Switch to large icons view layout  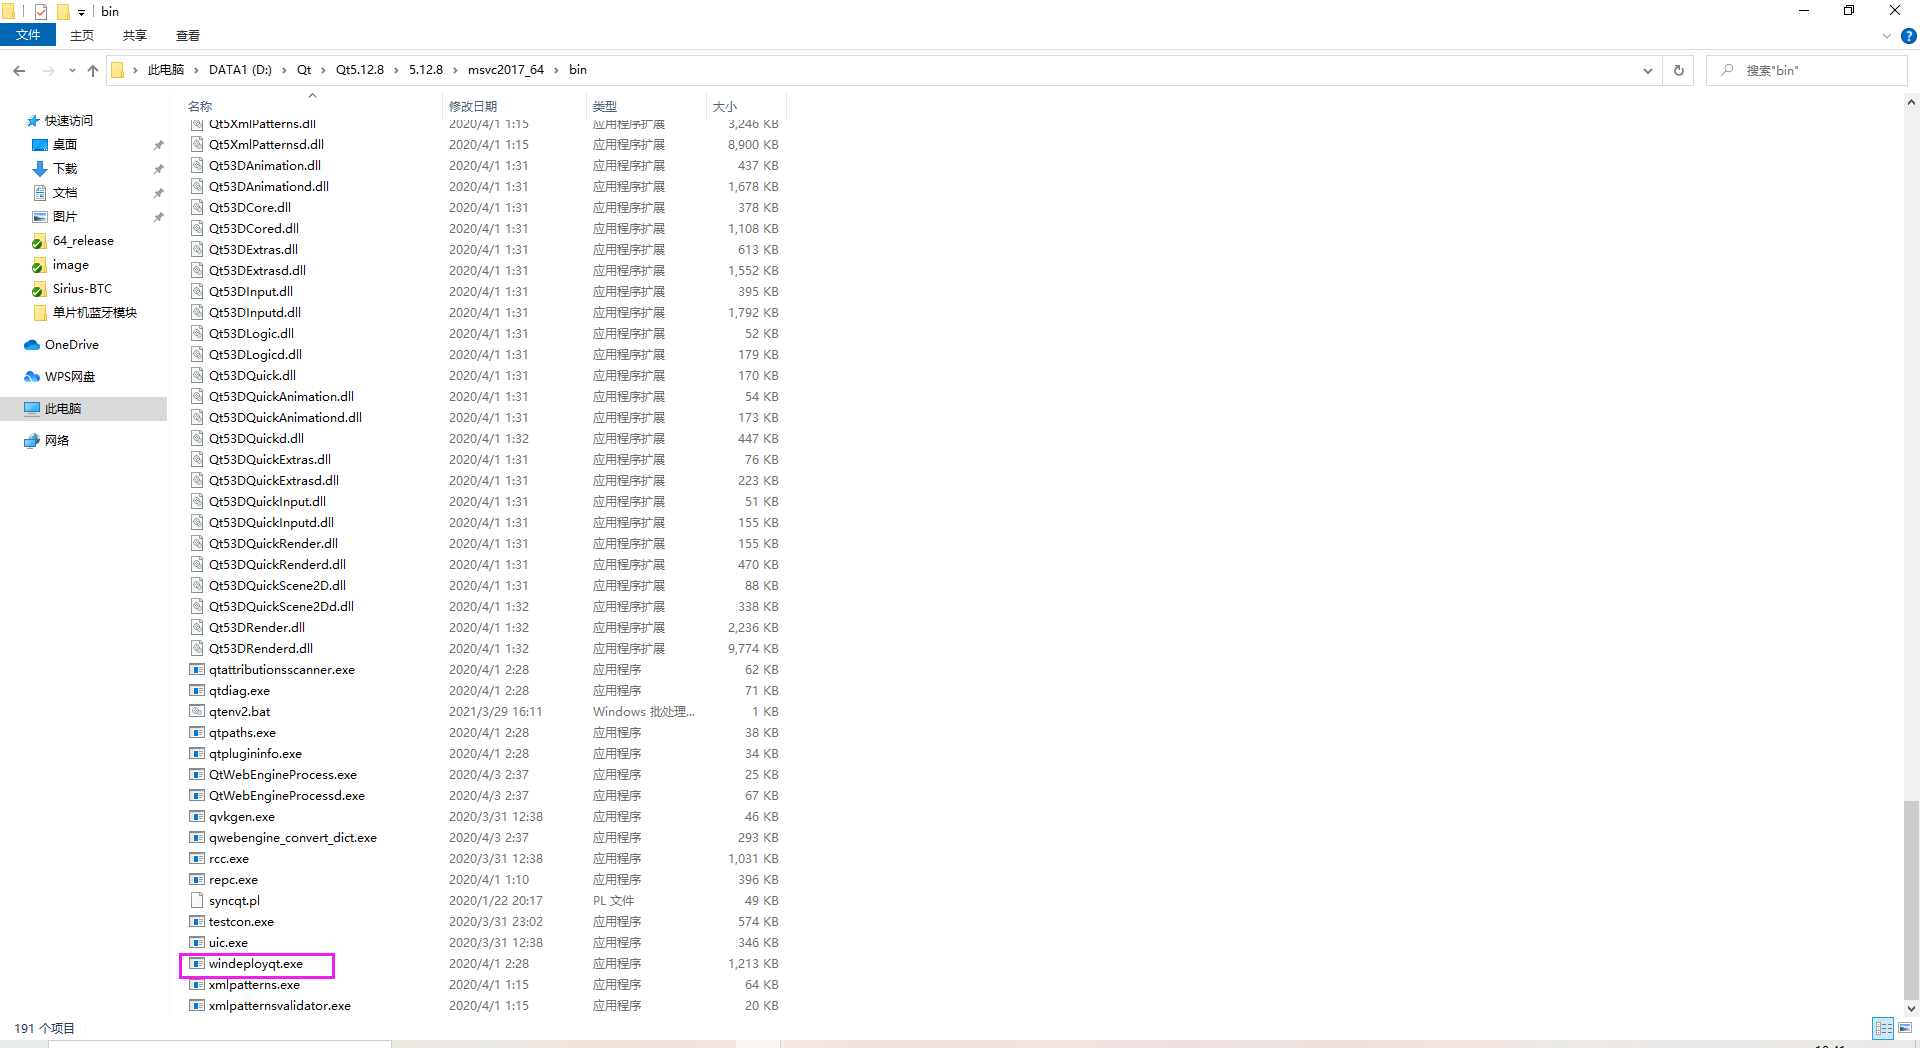tap(1905, 1028)
